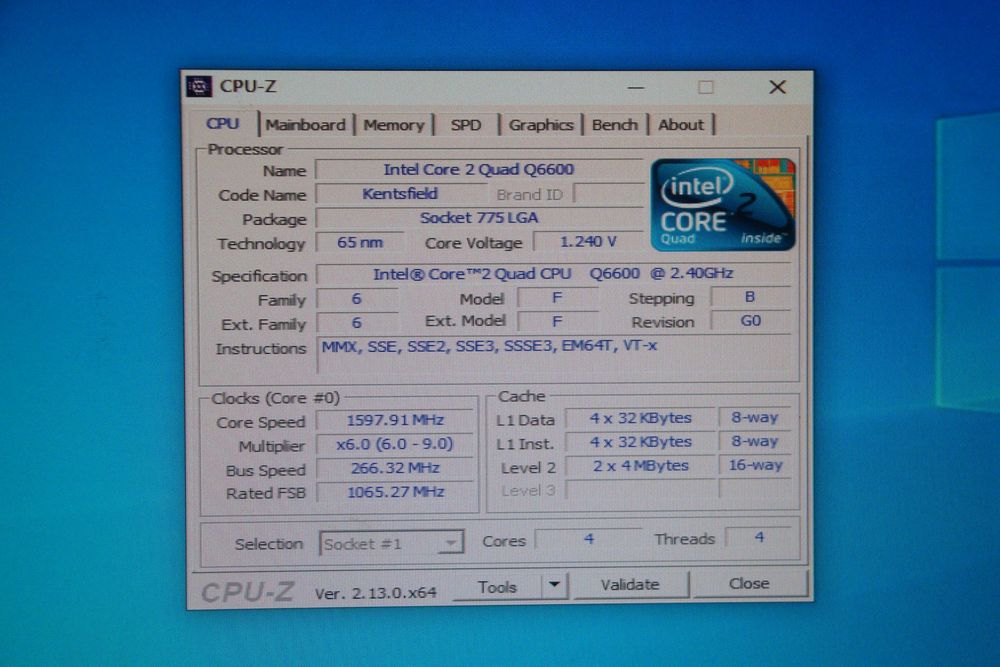Click the Instructions list MMX, SSE
This screenshot has width=1000, height=667.
tap(555, 357)
